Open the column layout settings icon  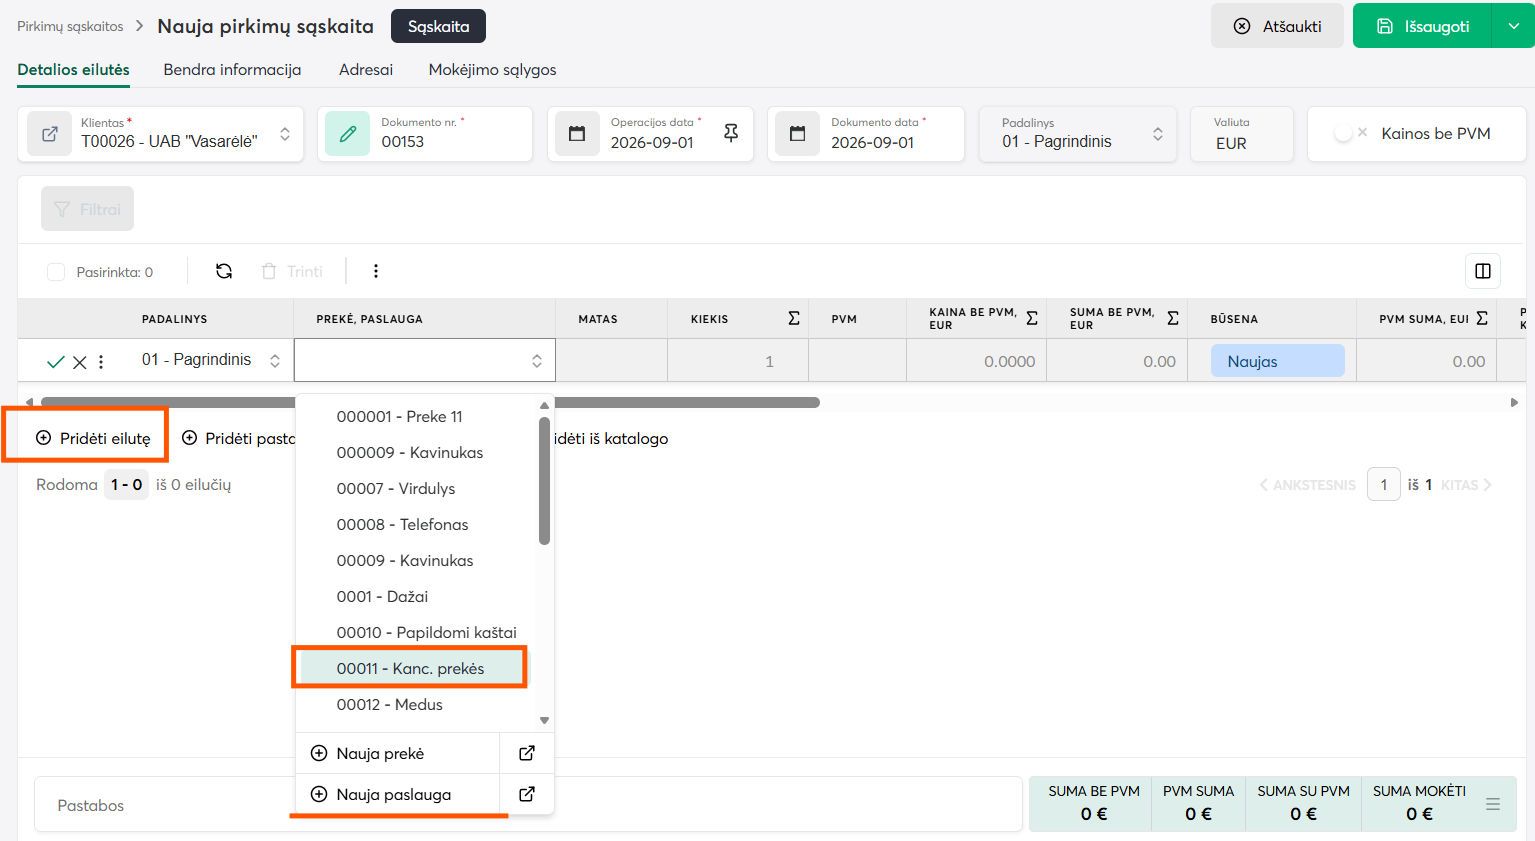(x=1483, y=271)
